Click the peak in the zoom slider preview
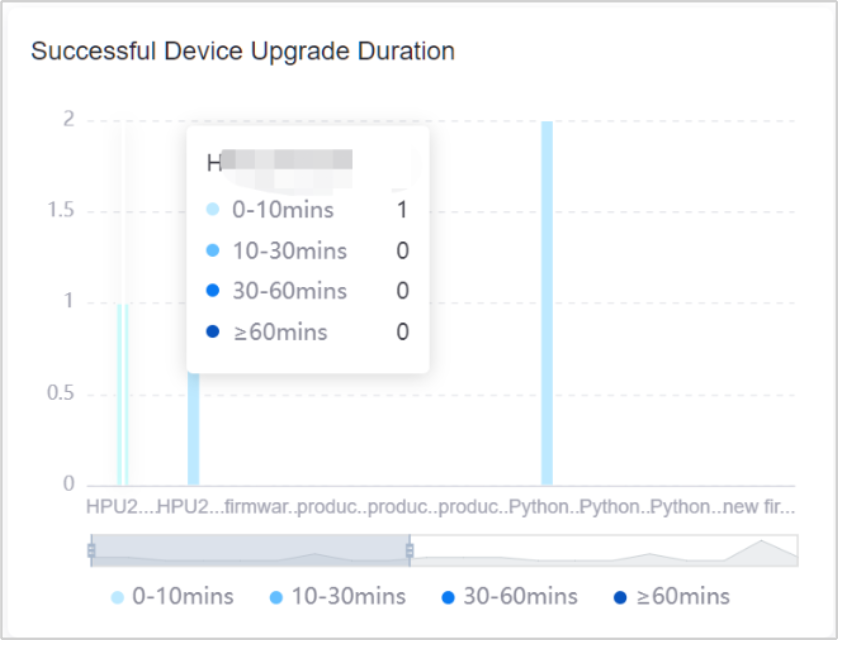Viewport: 842px width, 645px height. 763,543
